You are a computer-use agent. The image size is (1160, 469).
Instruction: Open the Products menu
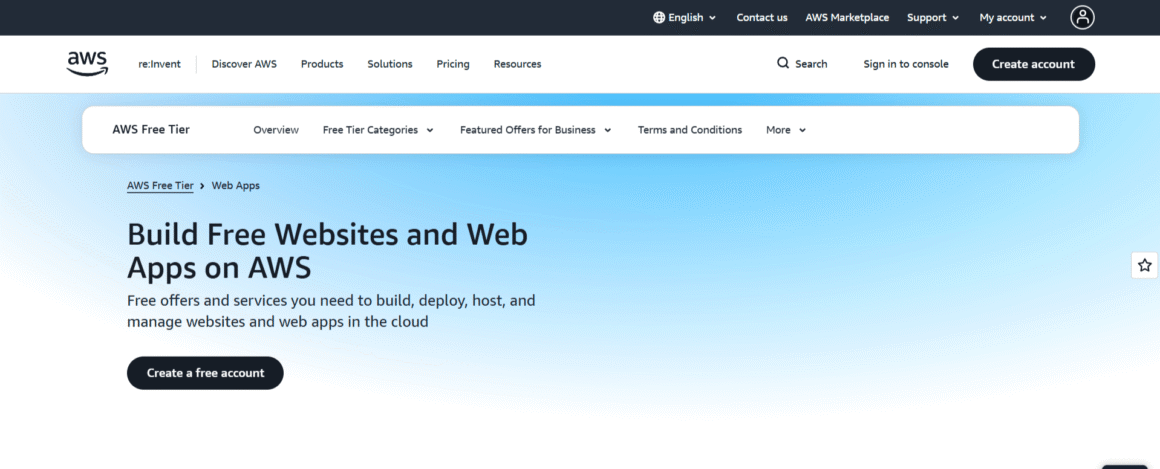point(322,64)
